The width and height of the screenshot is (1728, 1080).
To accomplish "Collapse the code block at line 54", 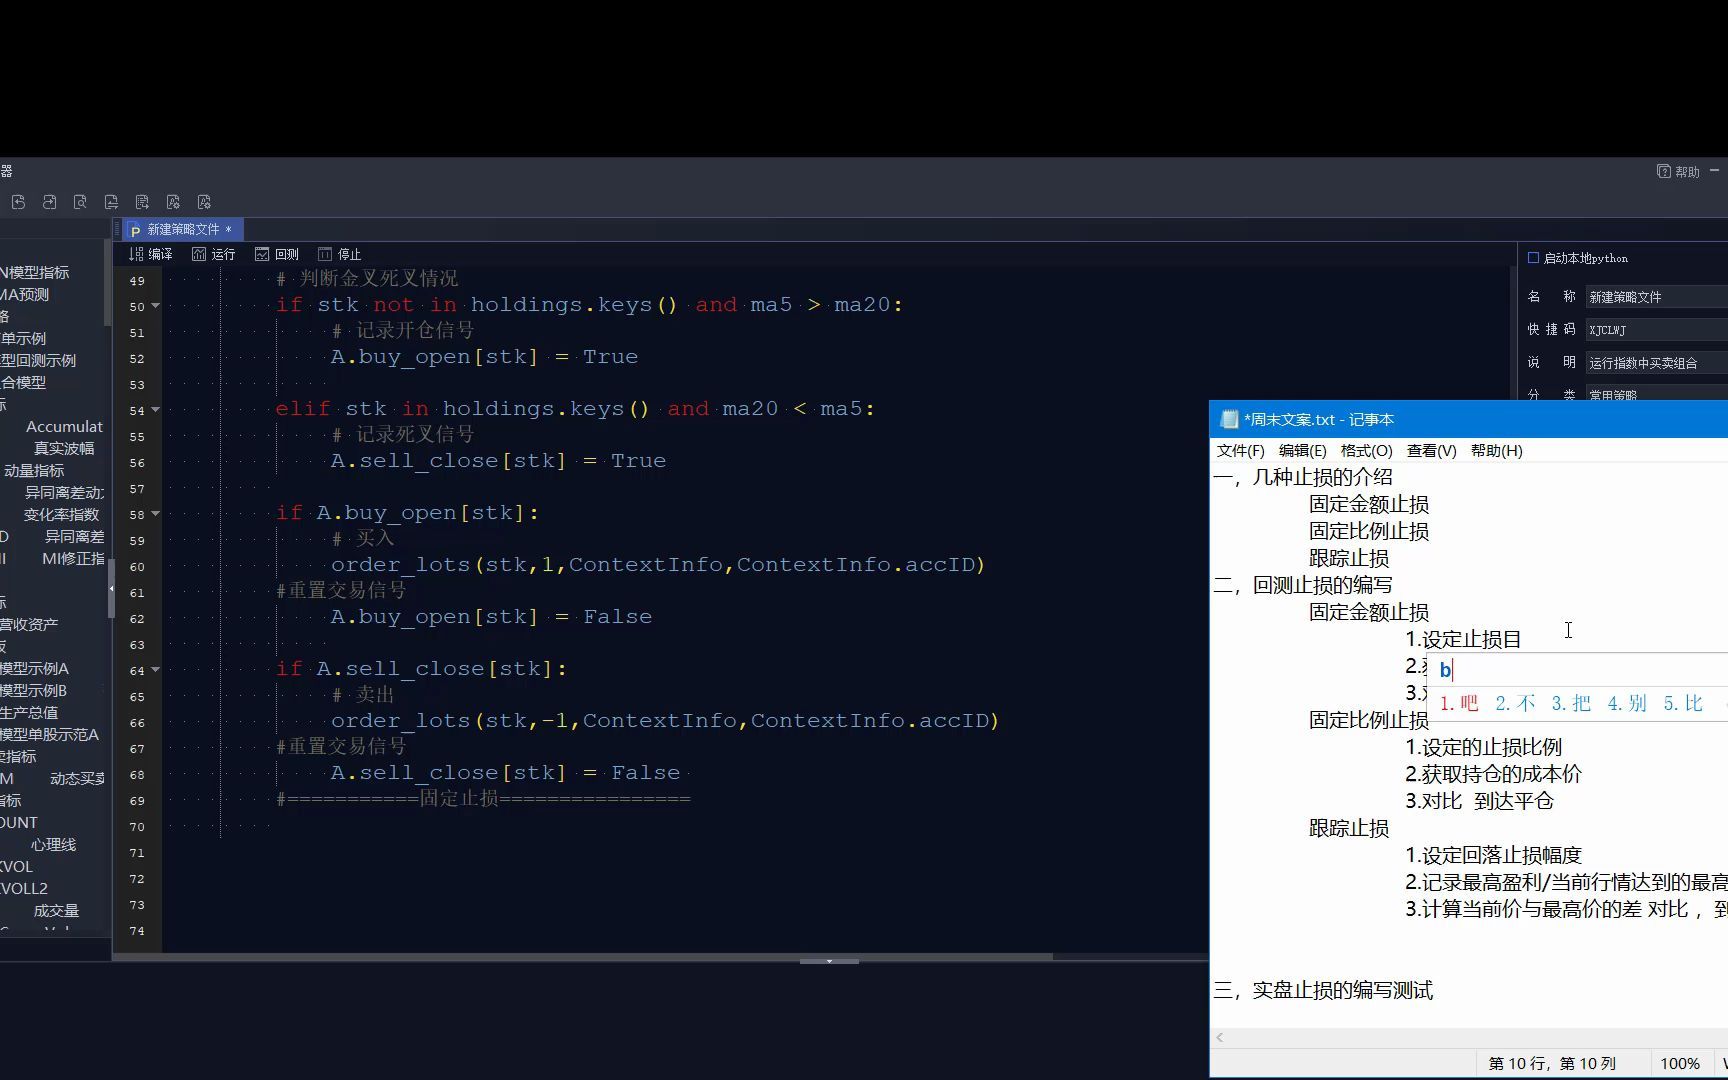I will [155, 410].
